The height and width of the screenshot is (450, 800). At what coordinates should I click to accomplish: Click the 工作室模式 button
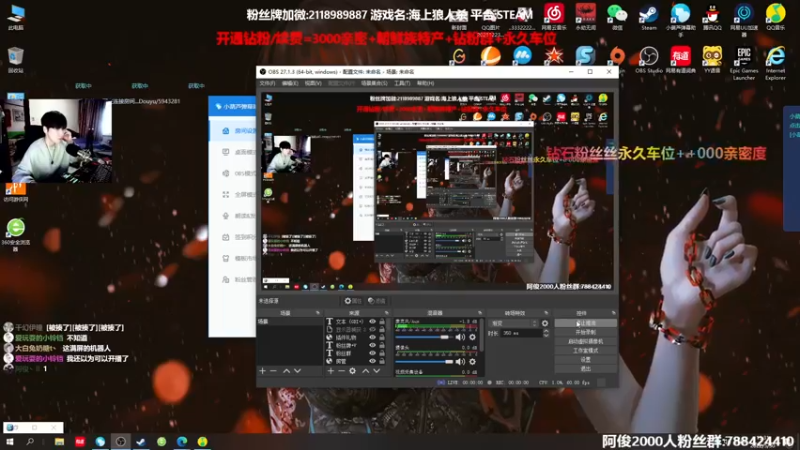[585, 351]
